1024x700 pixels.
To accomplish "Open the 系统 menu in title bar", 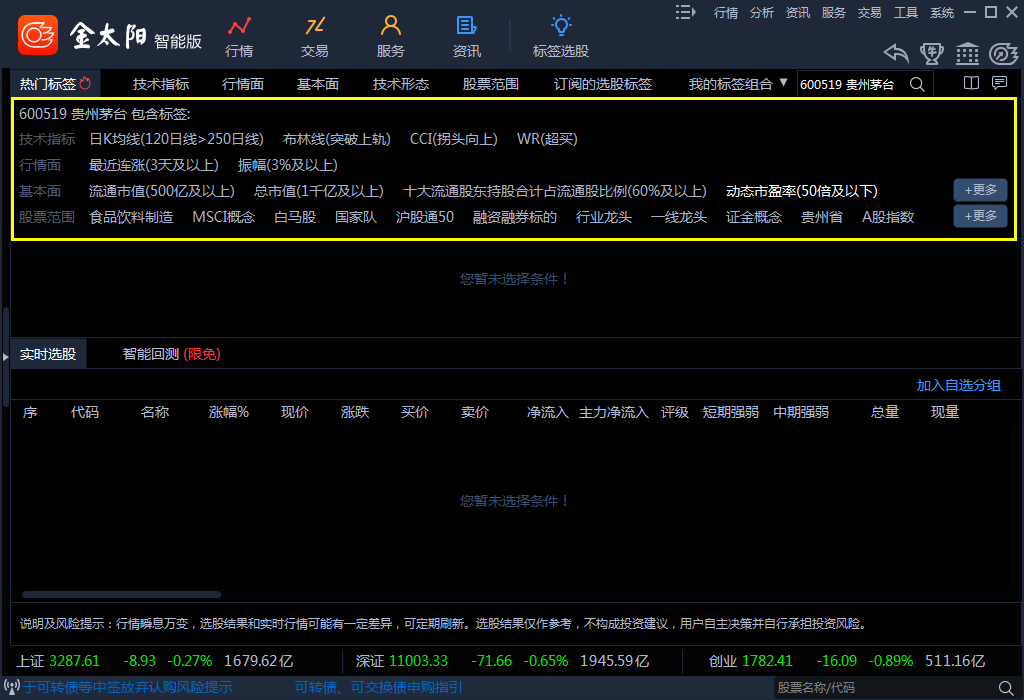I will [942, 12].
